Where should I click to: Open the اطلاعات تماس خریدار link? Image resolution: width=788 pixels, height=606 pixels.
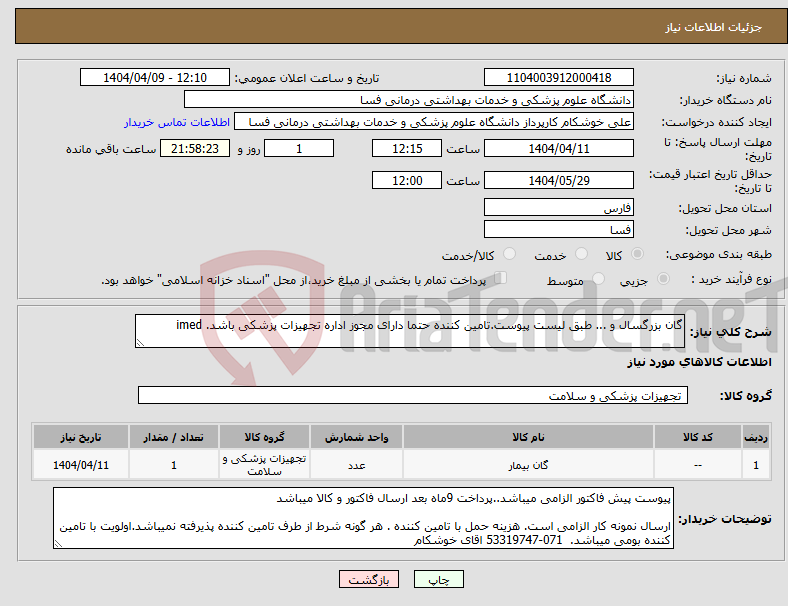(177, 122)
